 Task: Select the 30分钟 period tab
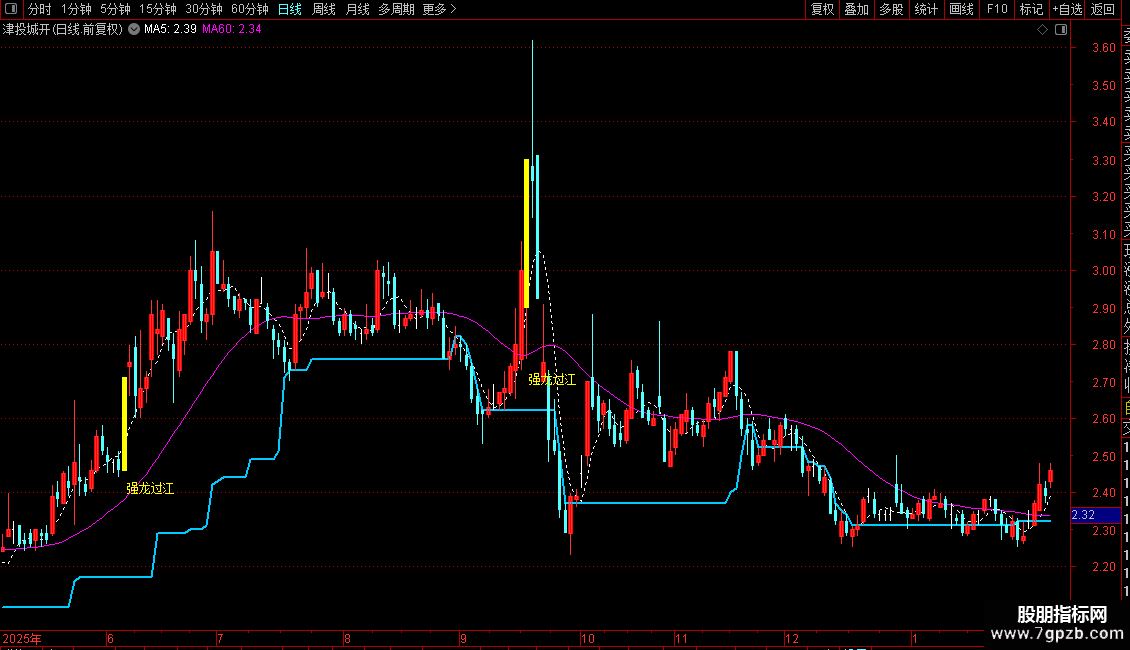tap(204, 9)
